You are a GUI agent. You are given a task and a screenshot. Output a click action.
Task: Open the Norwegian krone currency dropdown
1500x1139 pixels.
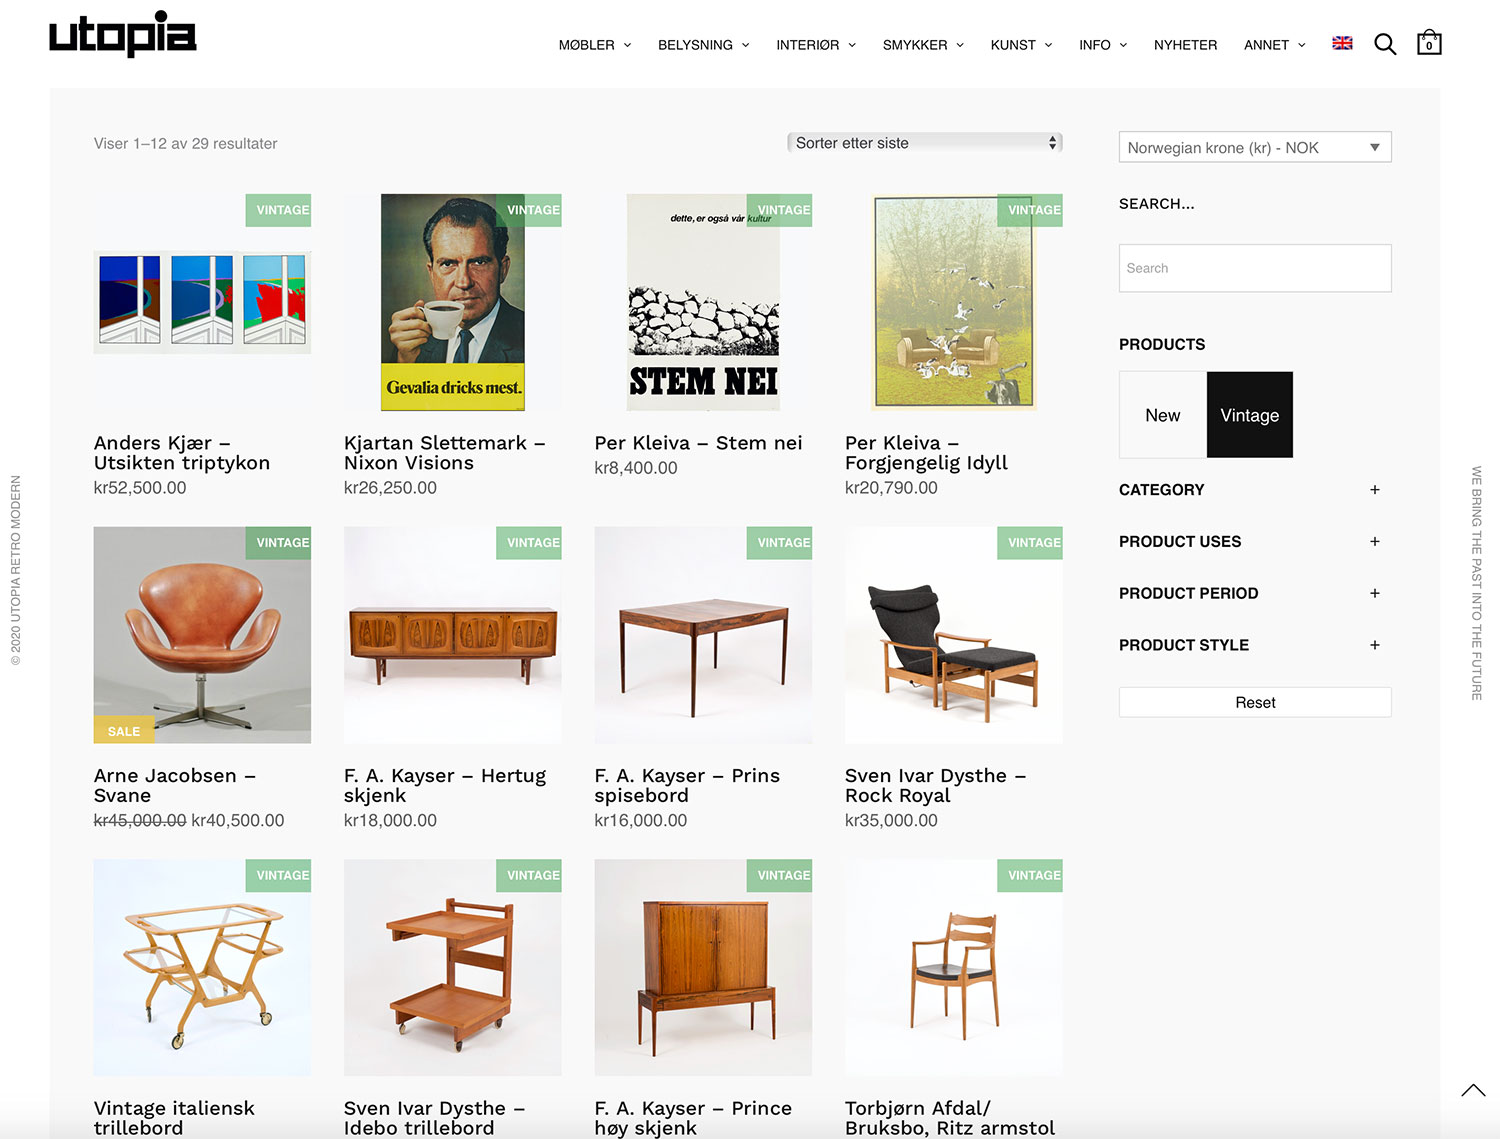1255,147
